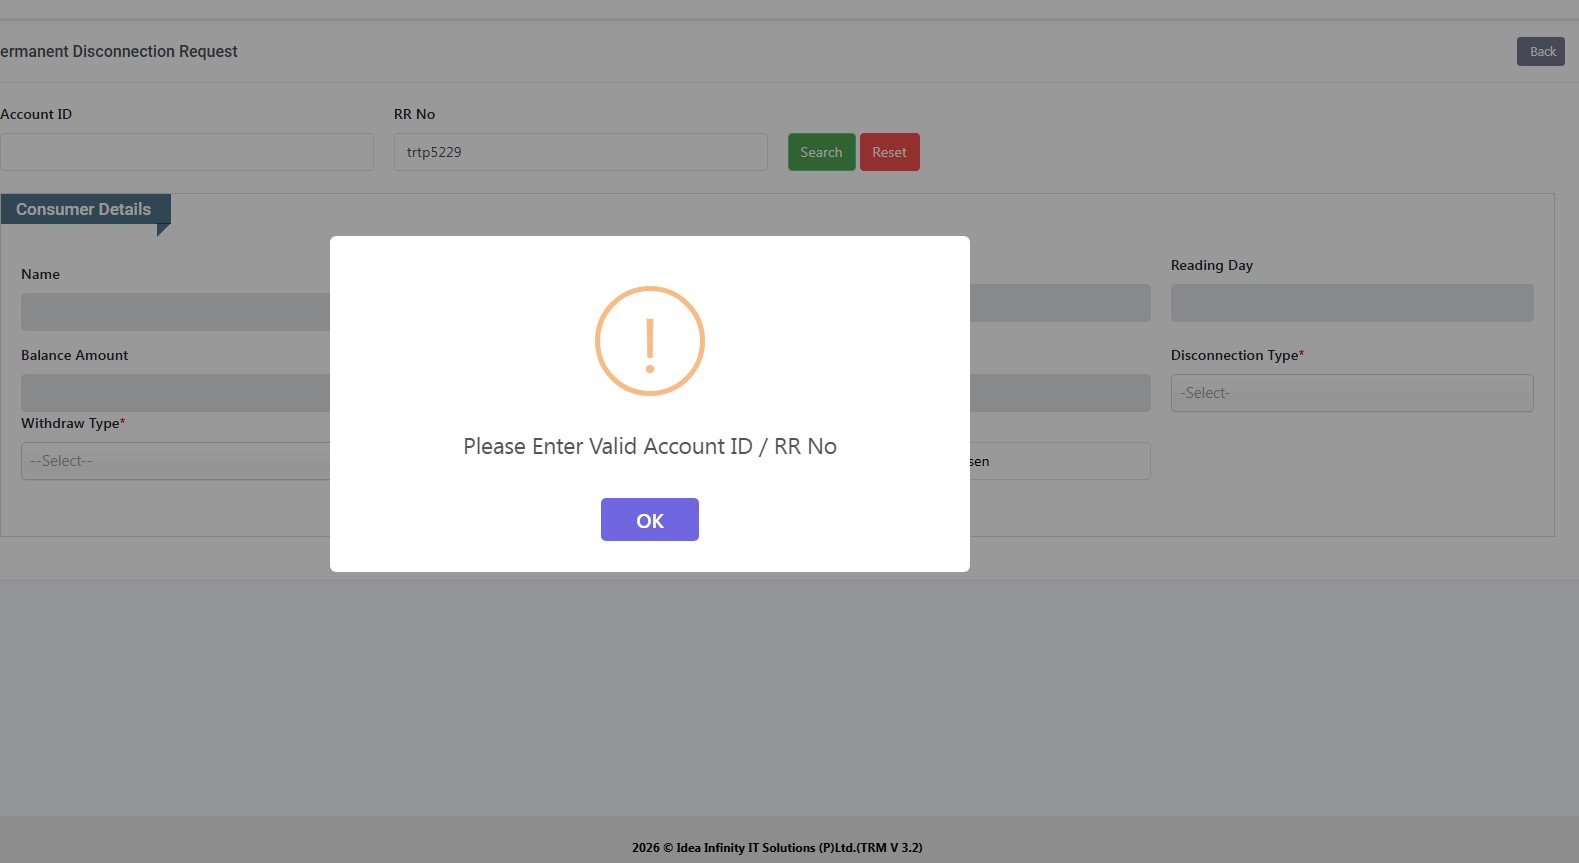Click the field ending in 'sen'

[x=1059, y=461]
